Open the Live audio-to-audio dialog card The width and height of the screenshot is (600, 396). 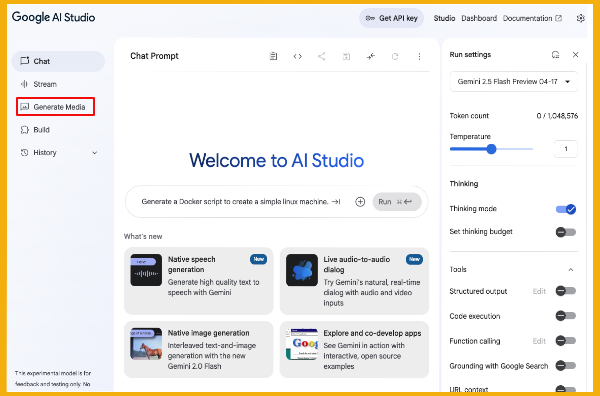coord(354,281)
